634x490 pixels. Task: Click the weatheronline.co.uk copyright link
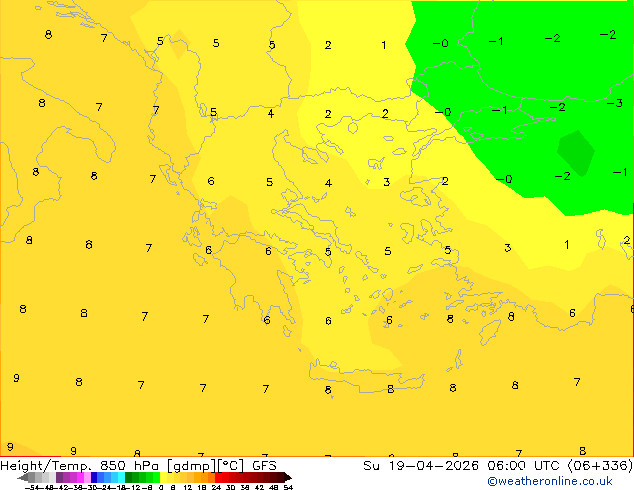tap(549, 481)
